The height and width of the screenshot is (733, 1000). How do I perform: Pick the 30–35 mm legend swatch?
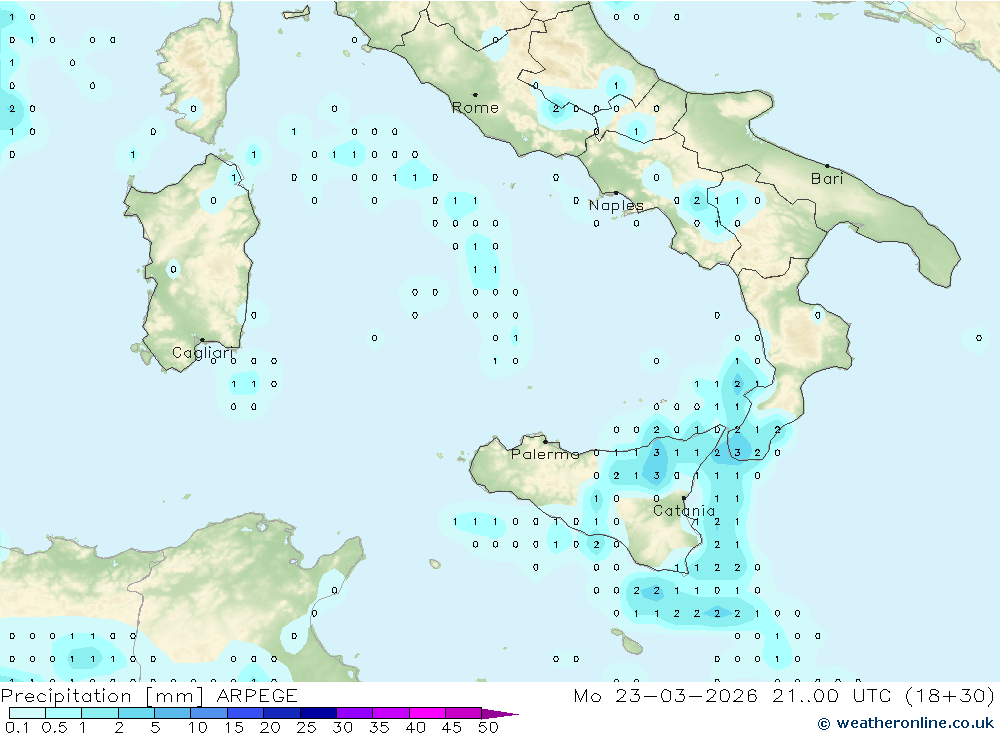[x=354, y=713]
